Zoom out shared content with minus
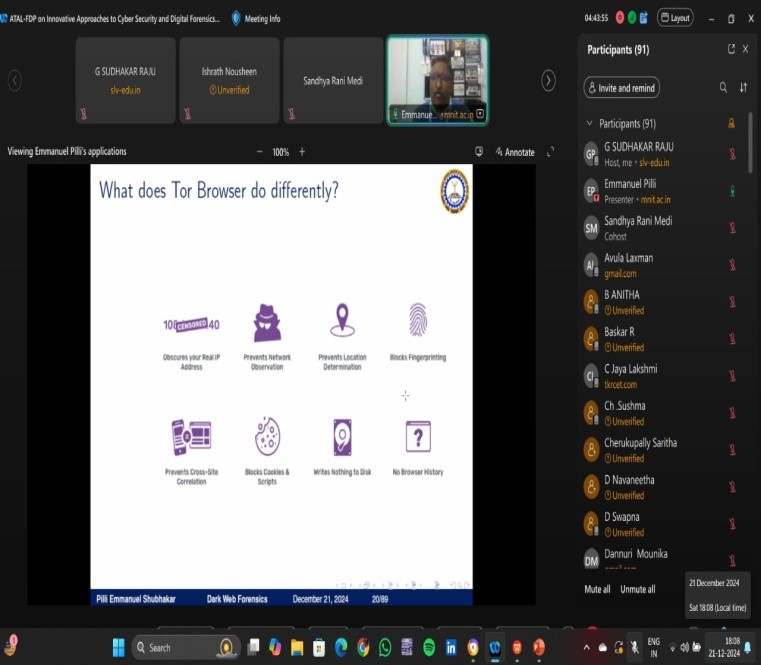This screenshot has width=761, height=665. click(x=260, y=152)
